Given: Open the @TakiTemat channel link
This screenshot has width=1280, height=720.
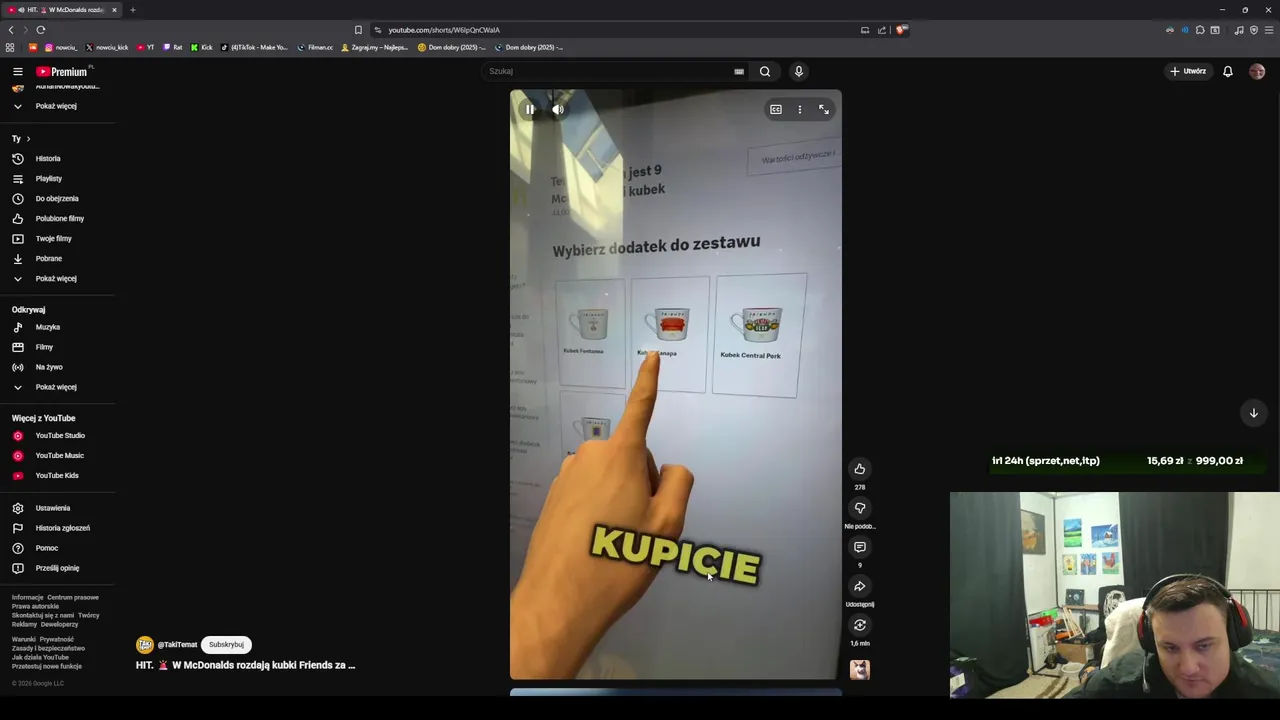Looking at the screenshot, I should point(177,645).
